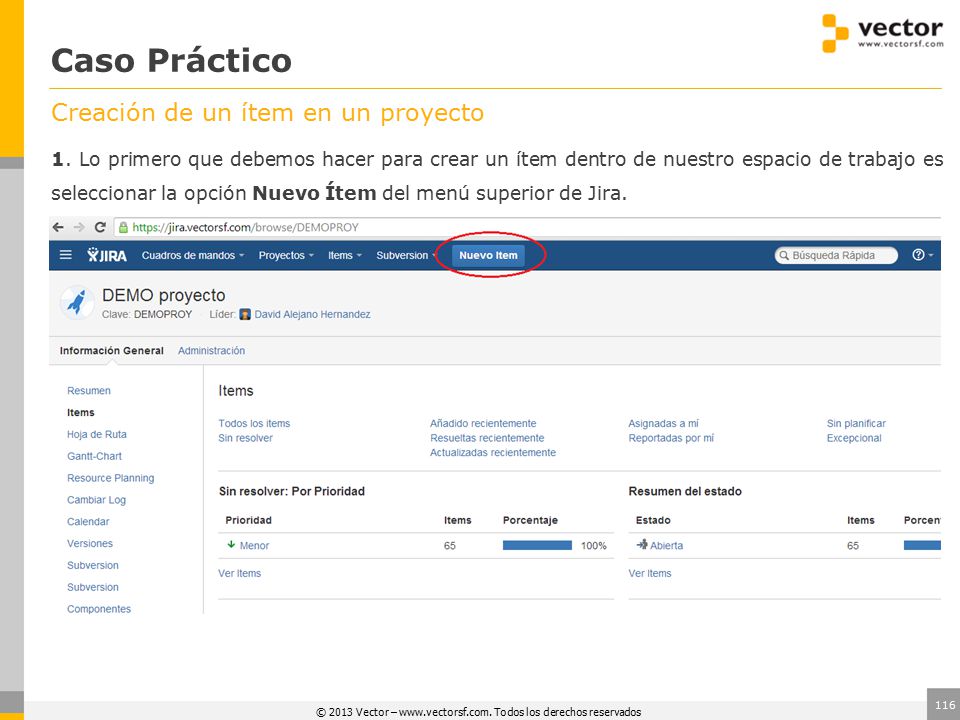Open Calendar in the sidebar
The width and height of the screenshot is (960, 720).
tap(88, 522)
